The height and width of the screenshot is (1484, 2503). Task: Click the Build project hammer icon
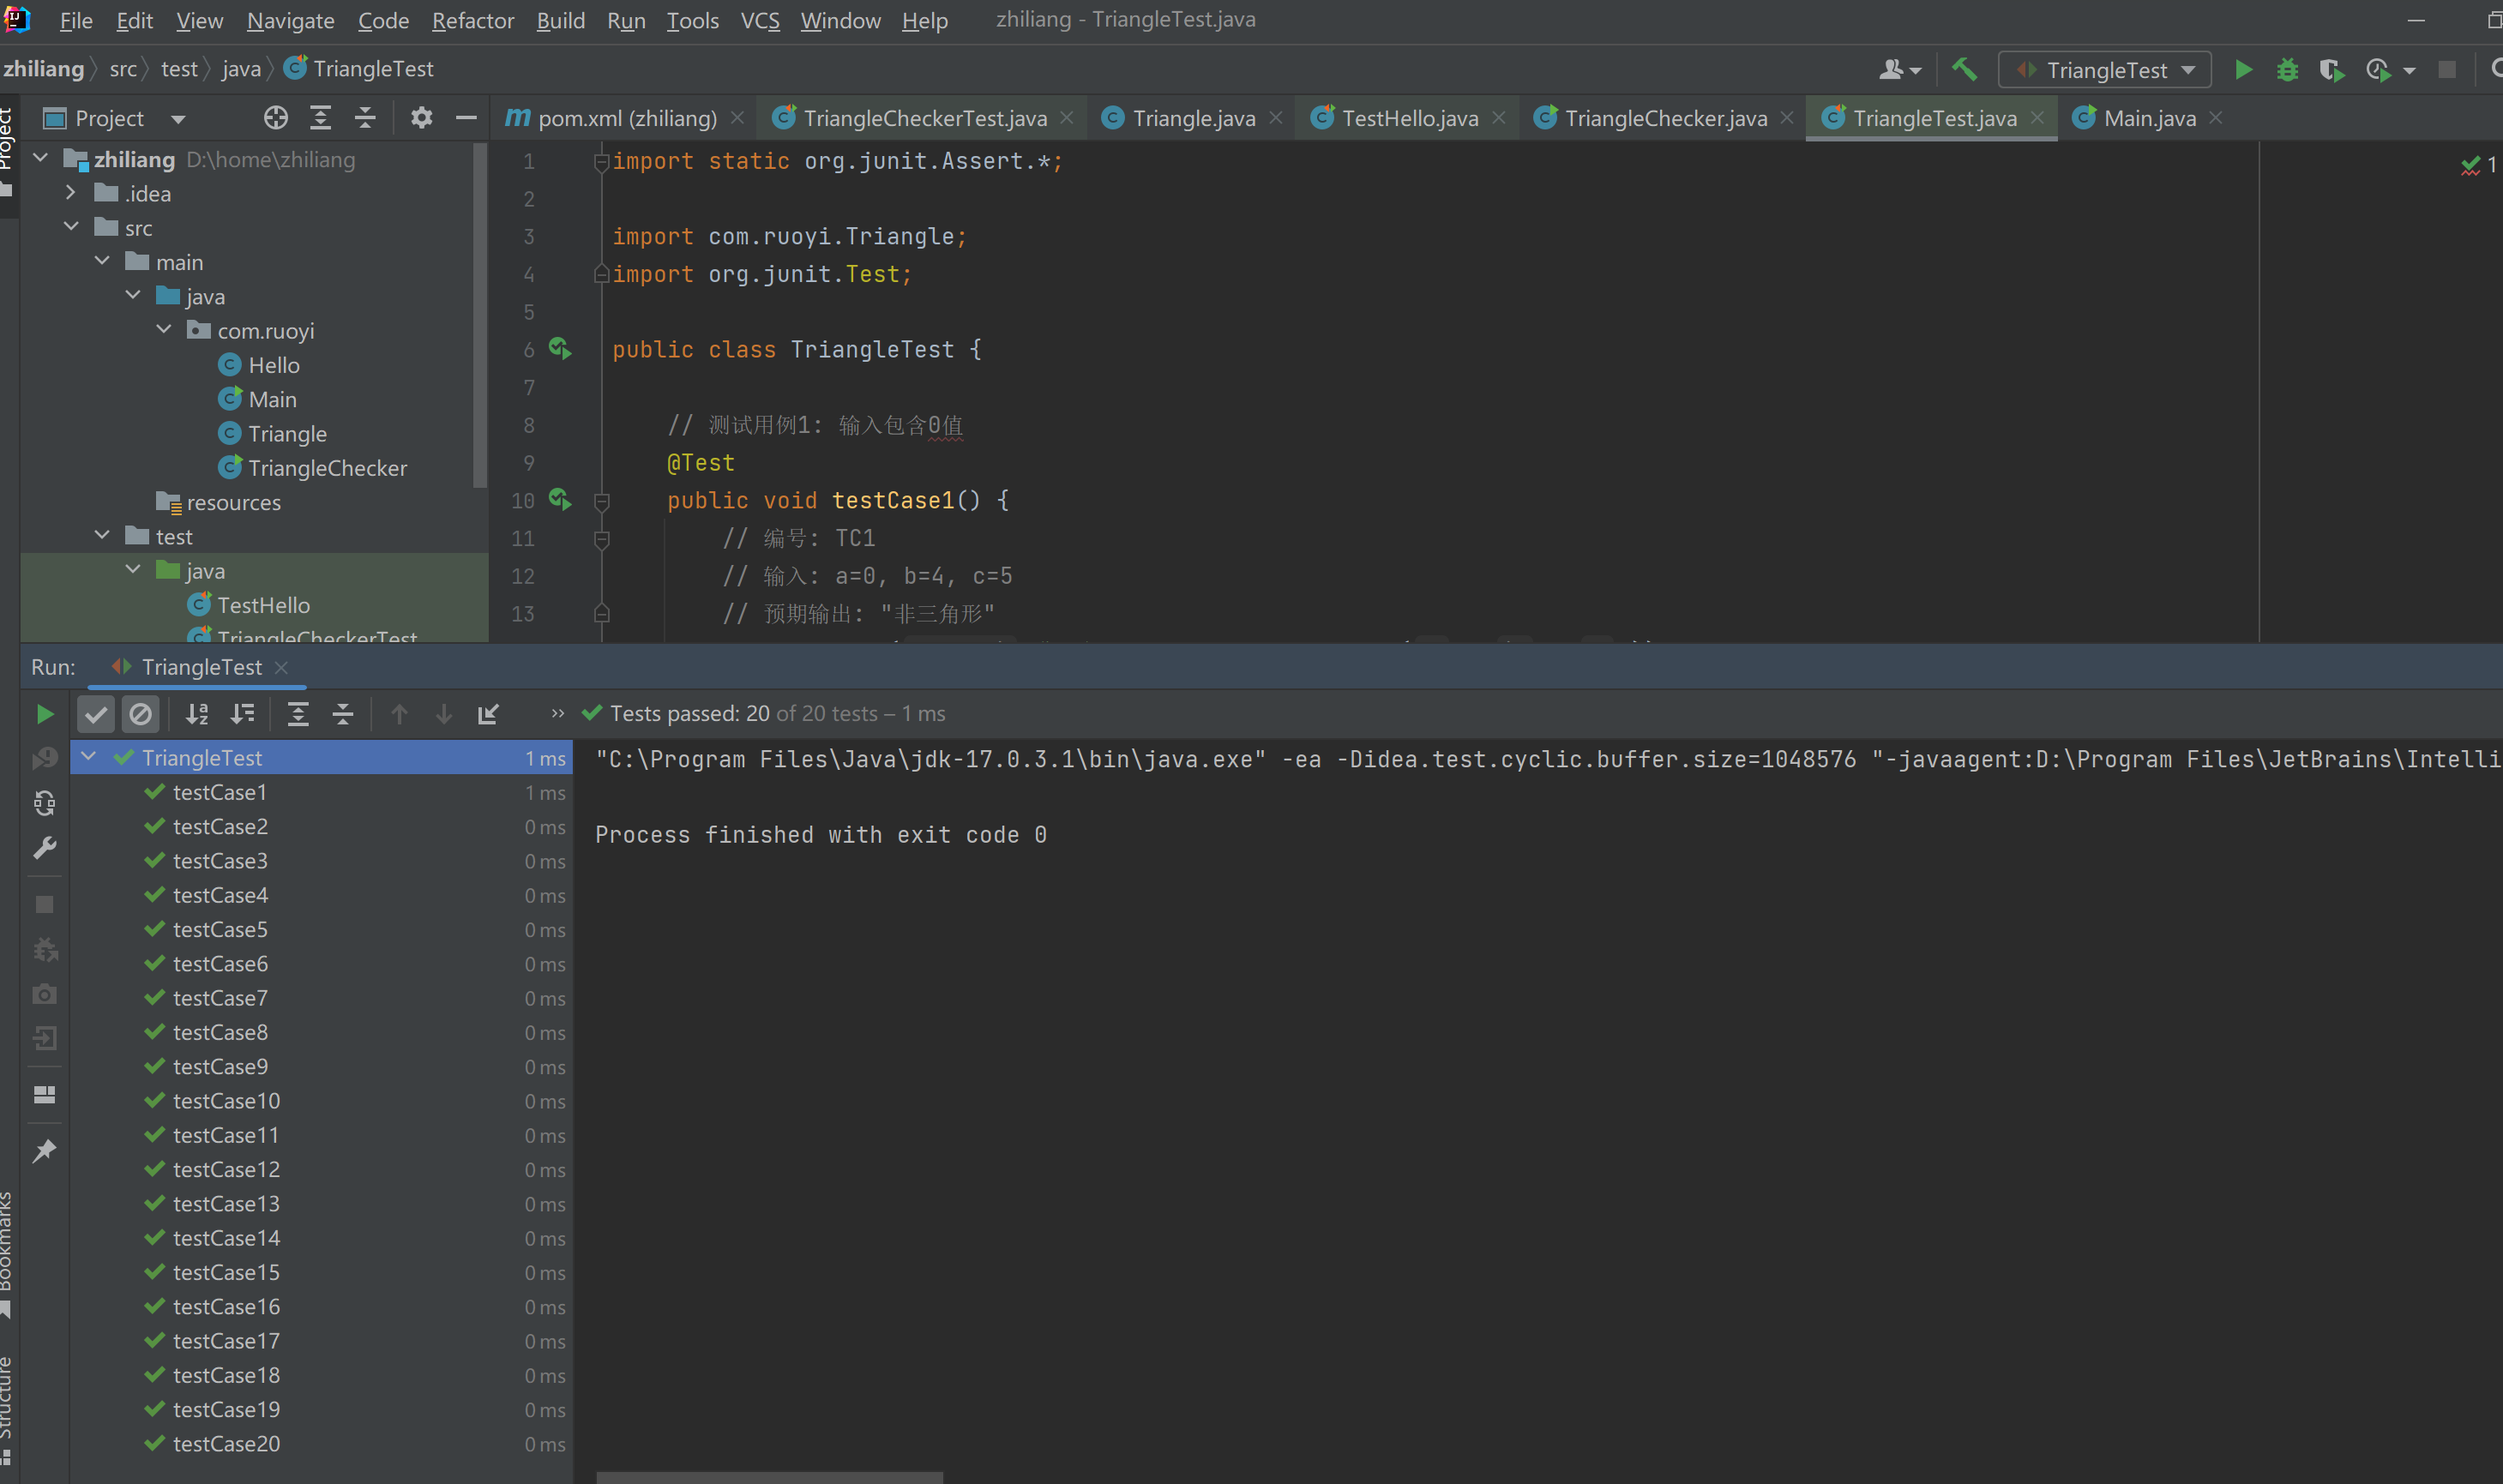coord(1964,70)
